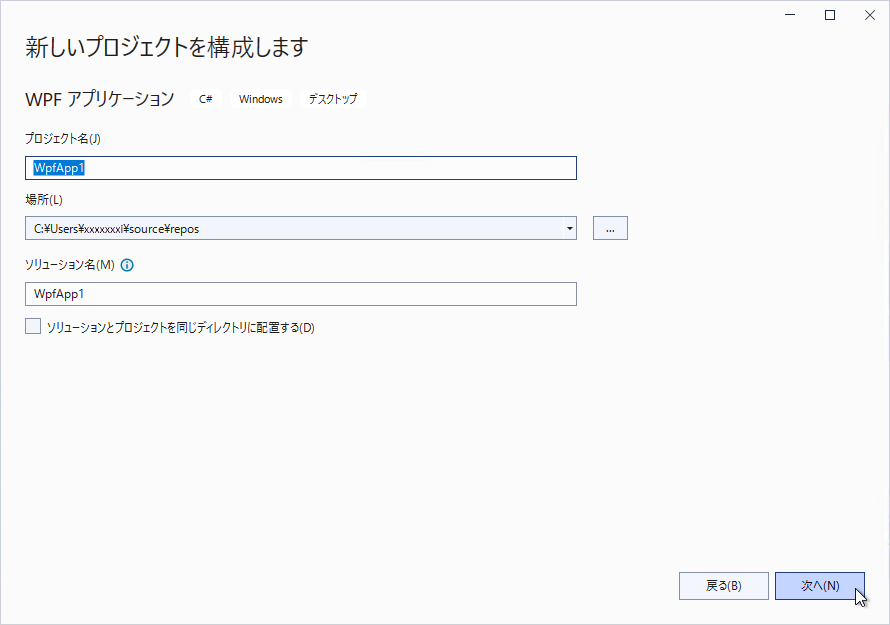Proceed with the 次へ(N) button
The image size is (890, 625).
click(x=820, y=586)
